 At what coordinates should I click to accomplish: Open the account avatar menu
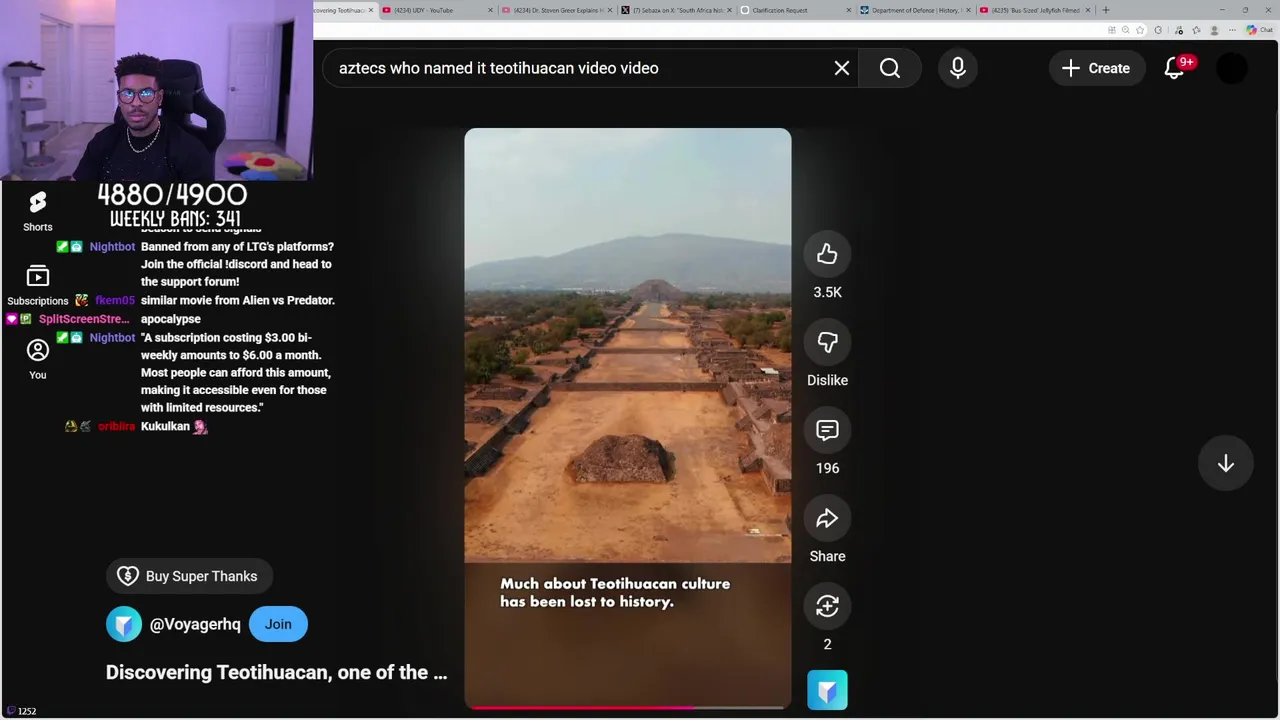(1232, 68)
